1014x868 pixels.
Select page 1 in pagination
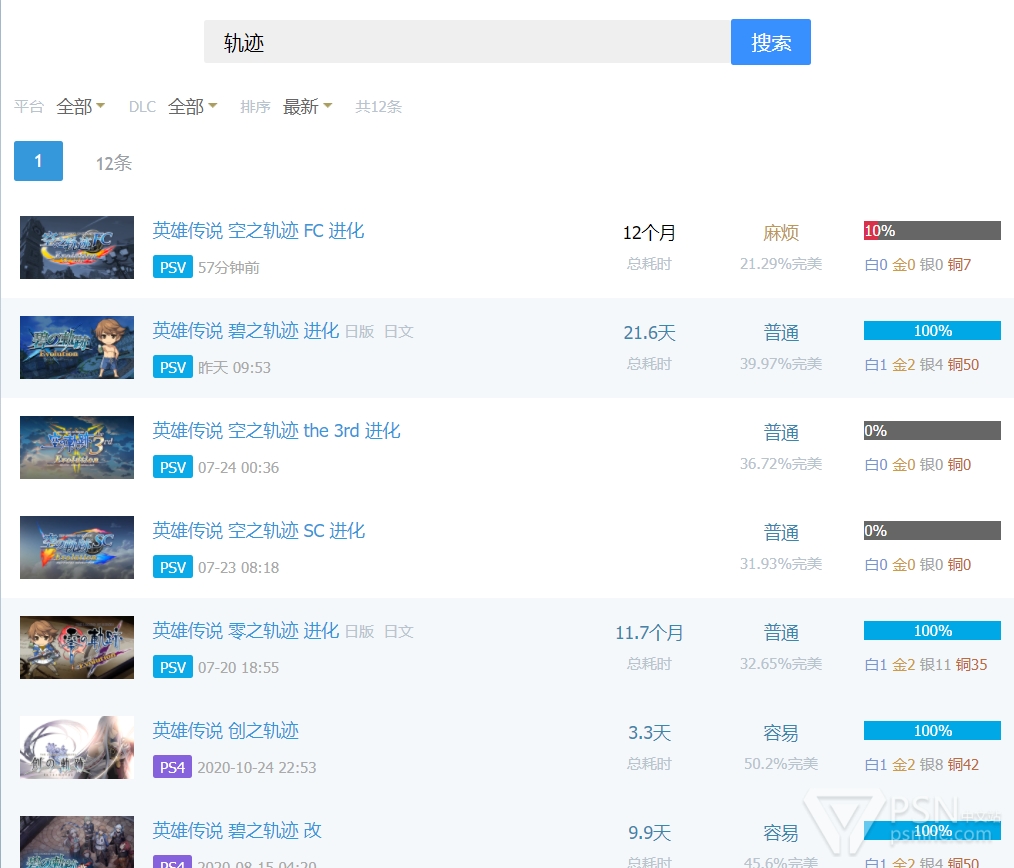(38, 161)
